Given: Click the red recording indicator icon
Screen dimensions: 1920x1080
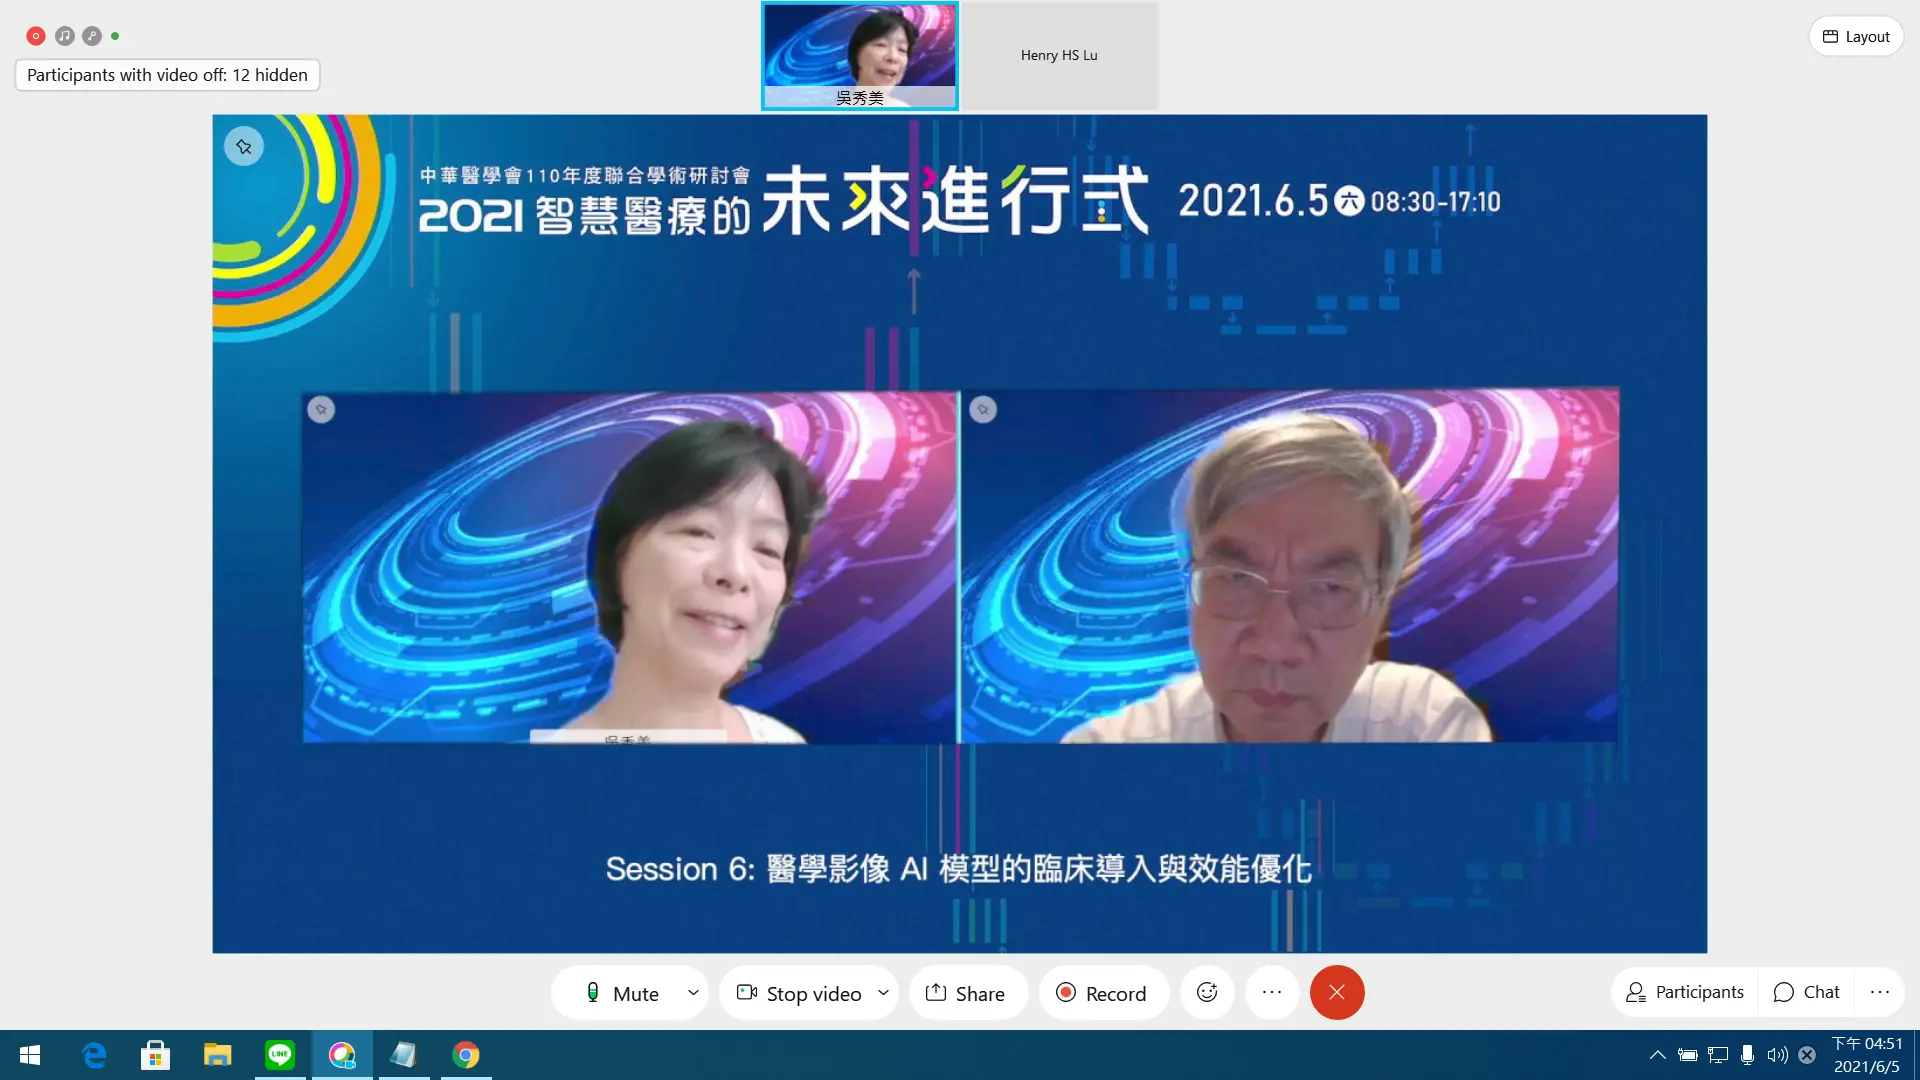Looking at the screenshot, I should pyautogui.click(x=36, y=36).
